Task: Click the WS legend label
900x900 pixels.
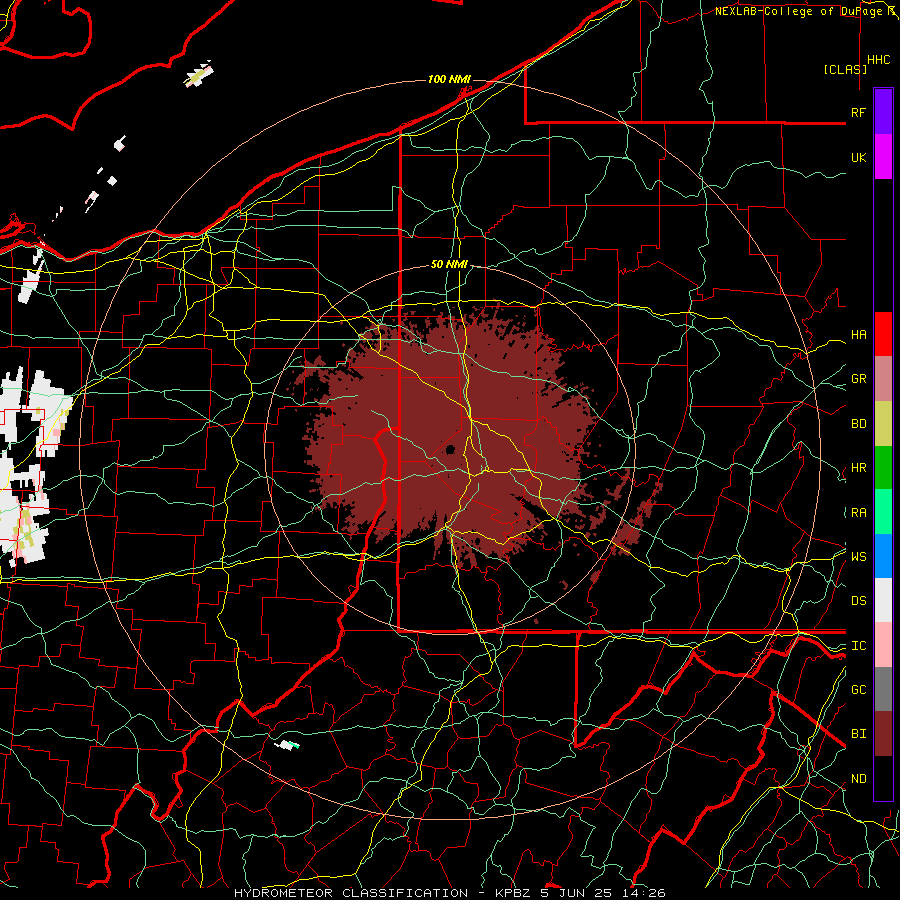Action: (x=858, y=557)
